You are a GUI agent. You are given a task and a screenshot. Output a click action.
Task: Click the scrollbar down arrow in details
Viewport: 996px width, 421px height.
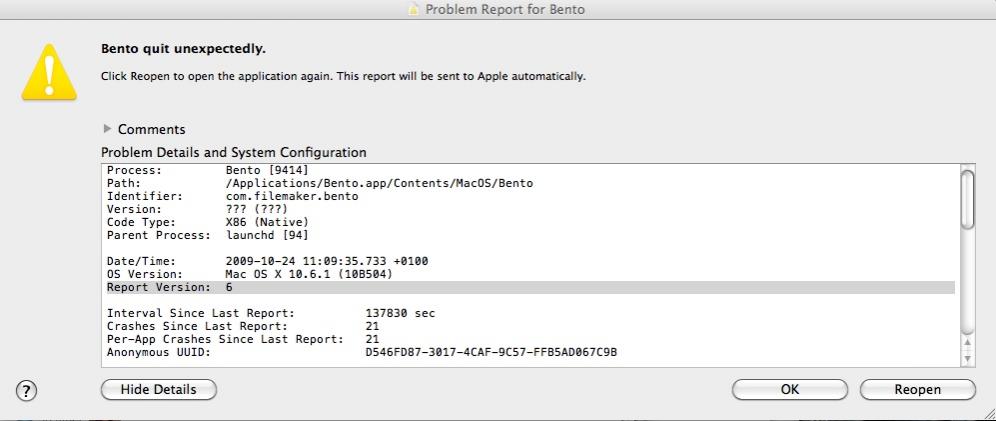pos(967,359)
